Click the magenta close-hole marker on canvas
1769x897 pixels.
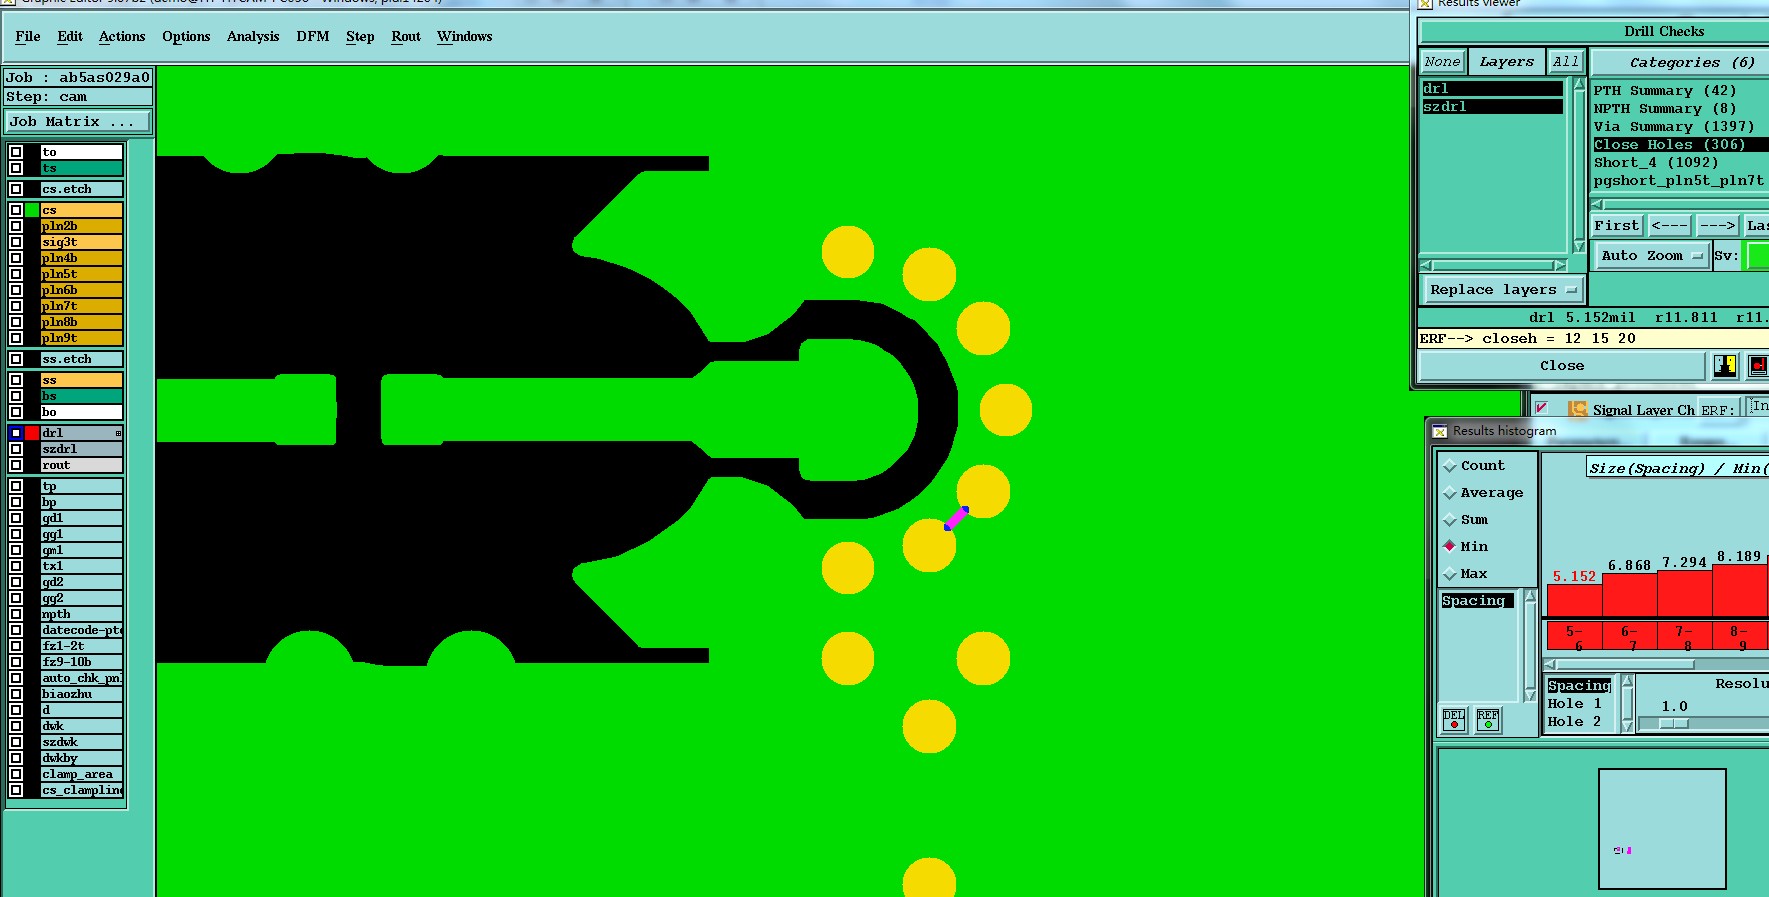[x=956, y=518]
